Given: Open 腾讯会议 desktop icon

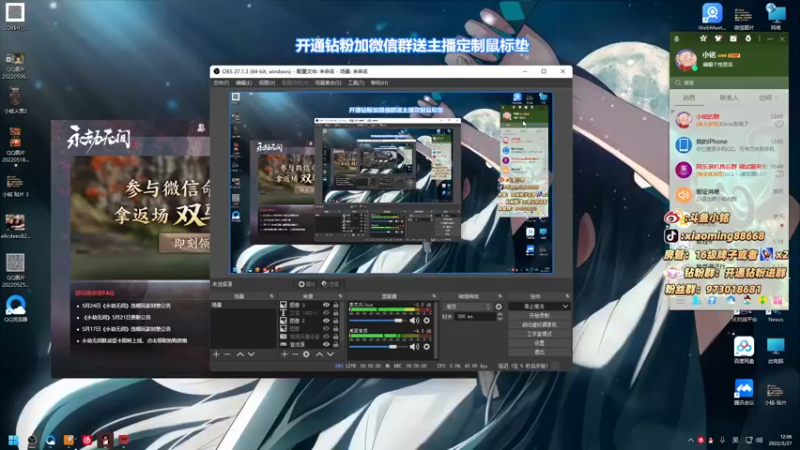Looking at the screenshot, I should 744,392.
